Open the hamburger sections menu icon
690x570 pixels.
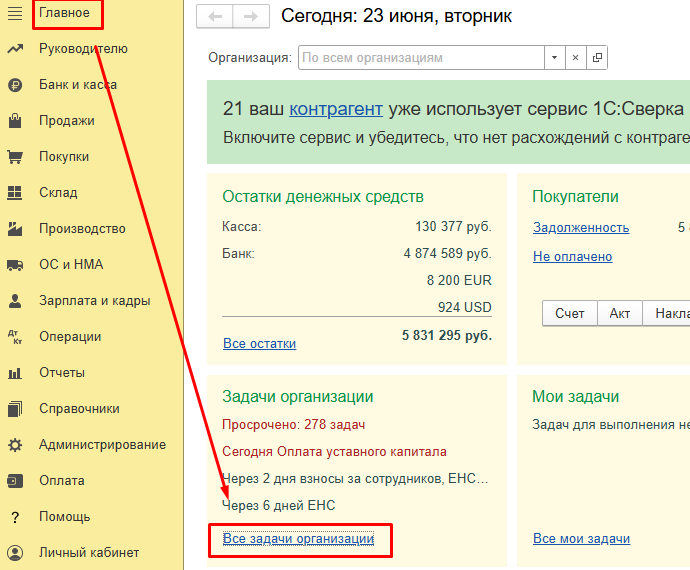click(x=15, y=13)
